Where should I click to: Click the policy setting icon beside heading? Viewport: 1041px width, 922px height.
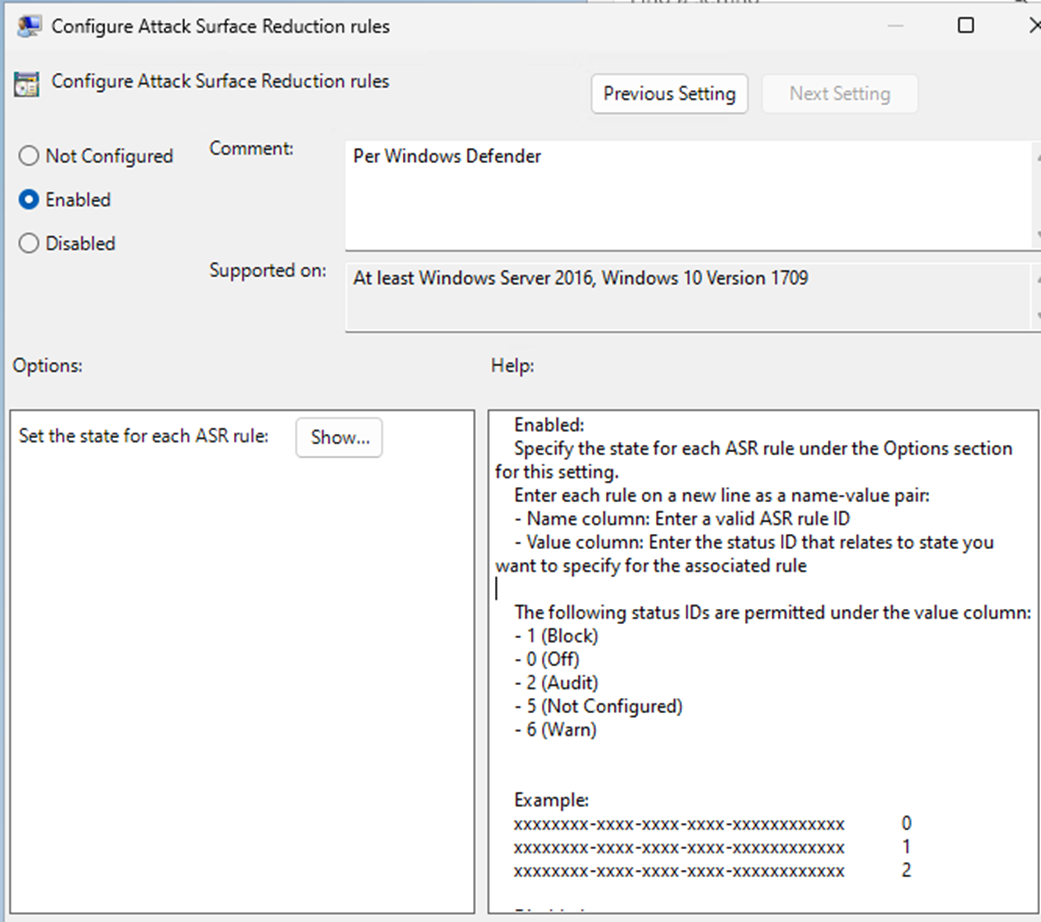tap(27, 84)
